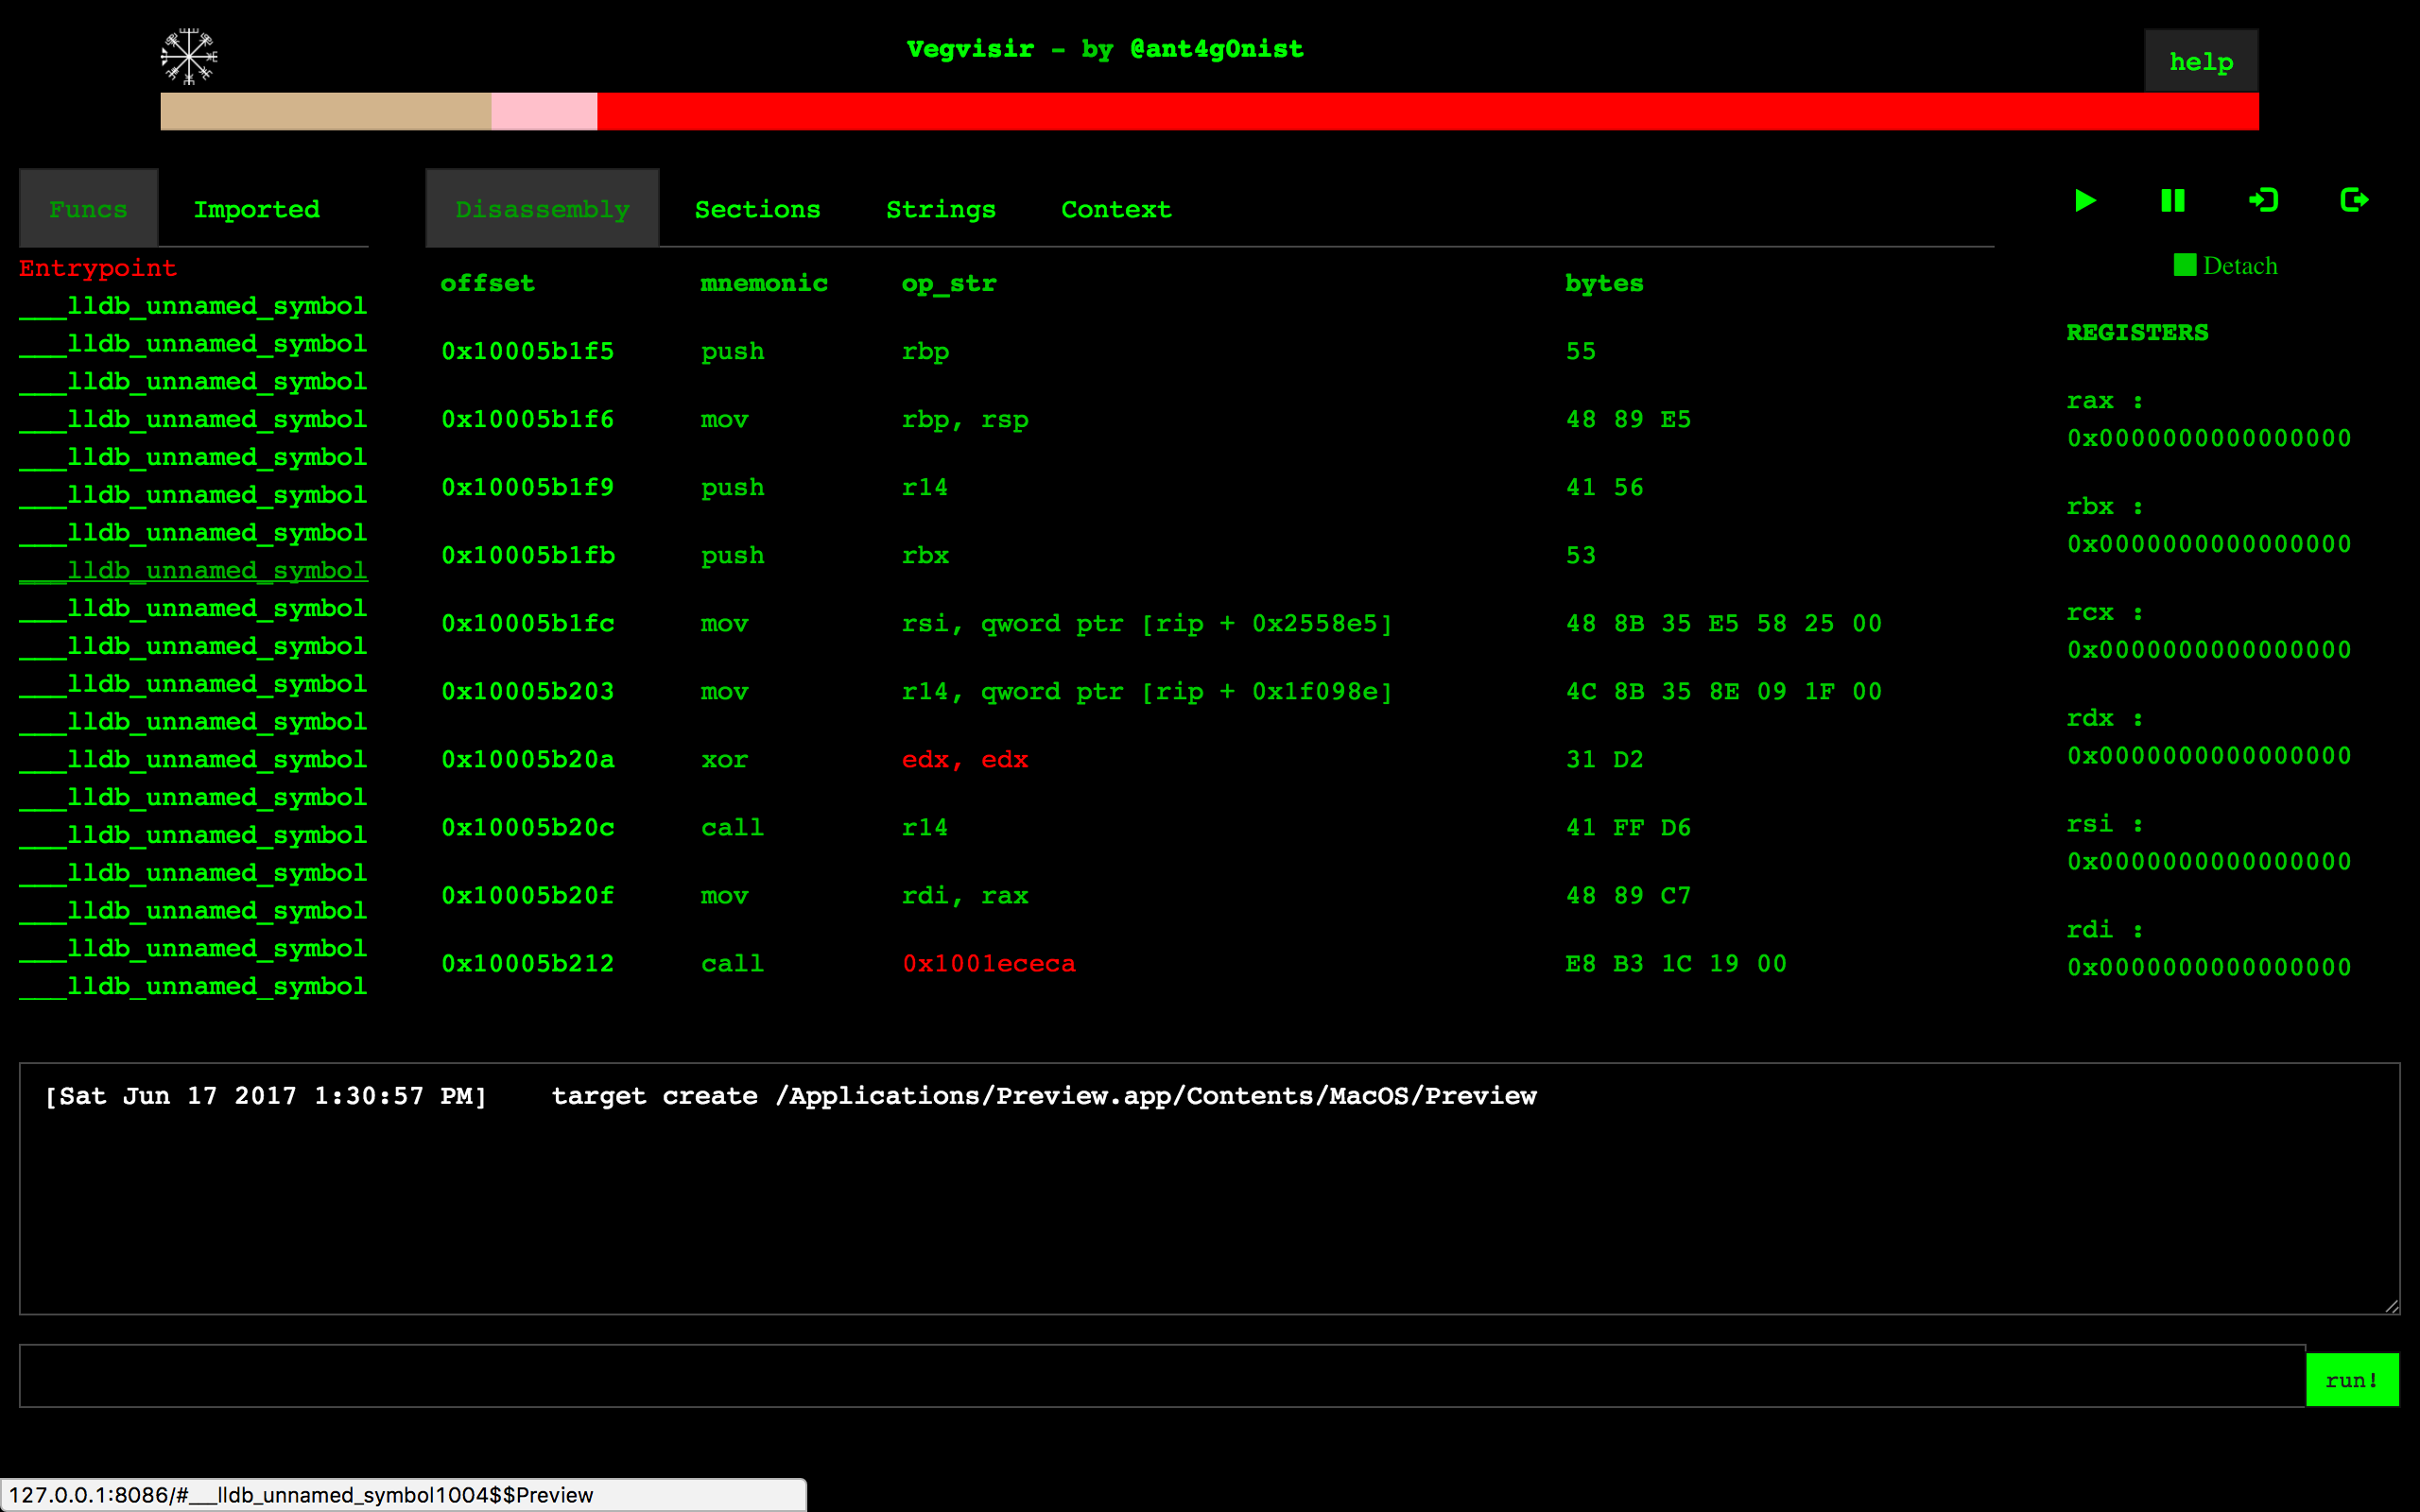Click the rcx register value
Image resolution: width=2420 pixels, height=1512 pixels.
(2209, 650)
